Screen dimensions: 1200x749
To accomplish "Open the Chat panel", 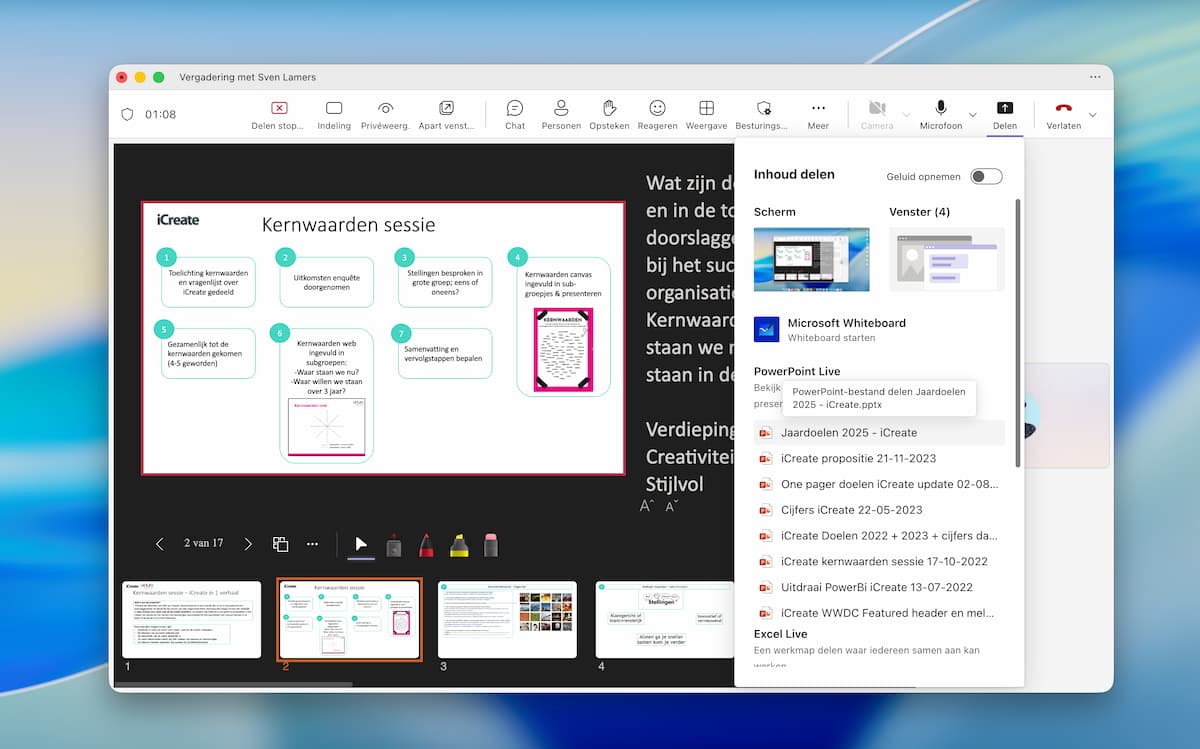I will [514, 113].
